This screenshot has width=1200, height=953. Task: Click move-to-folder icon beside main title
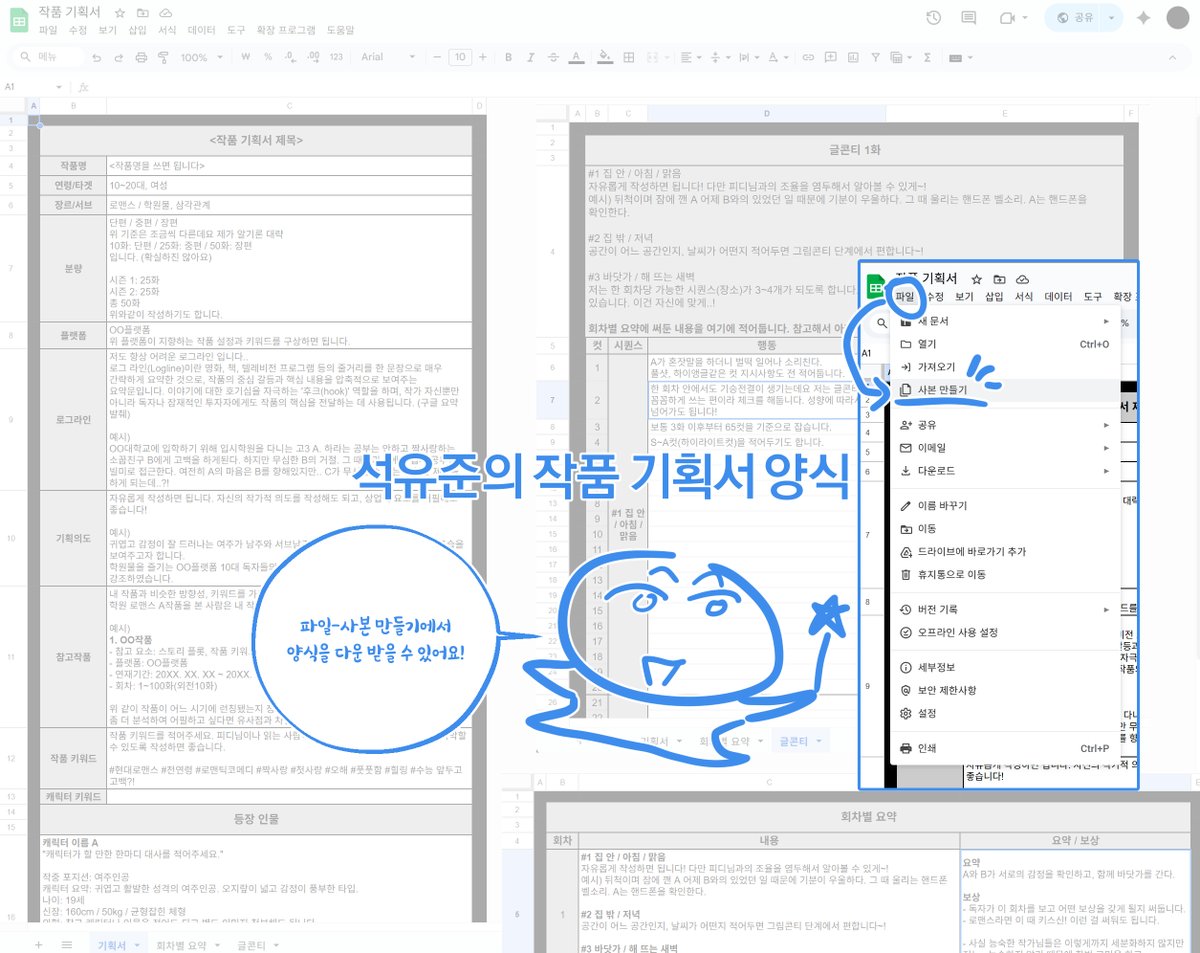(142, 12)
